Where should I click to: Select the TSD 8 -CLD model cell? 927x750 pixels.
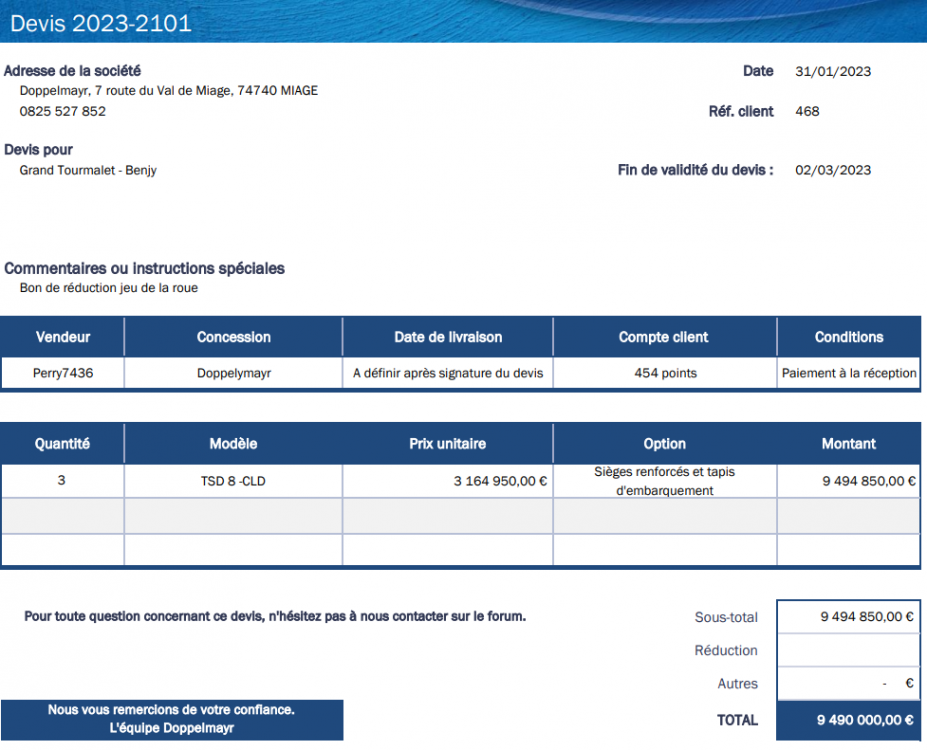[233, 481]
